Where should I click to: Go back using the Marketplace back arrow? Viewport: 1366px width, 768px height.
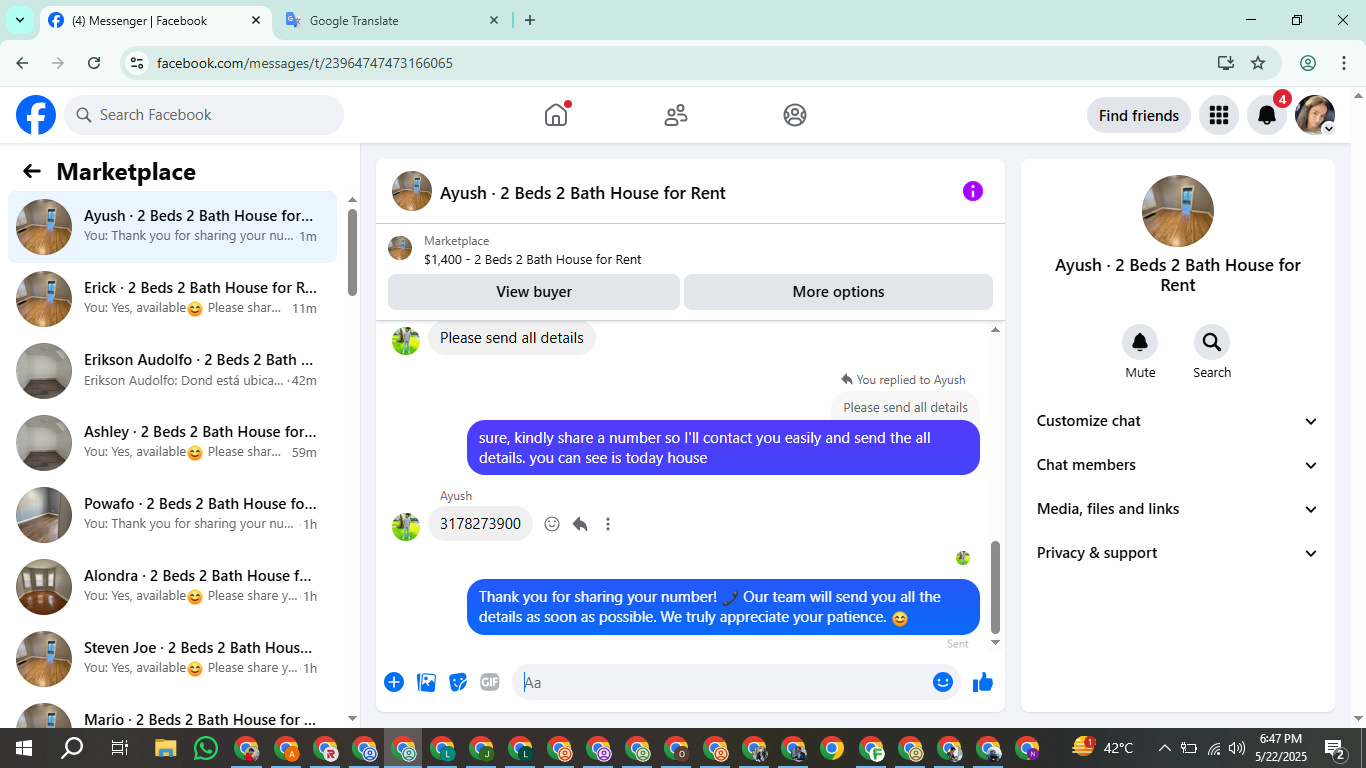coord(32,171)
